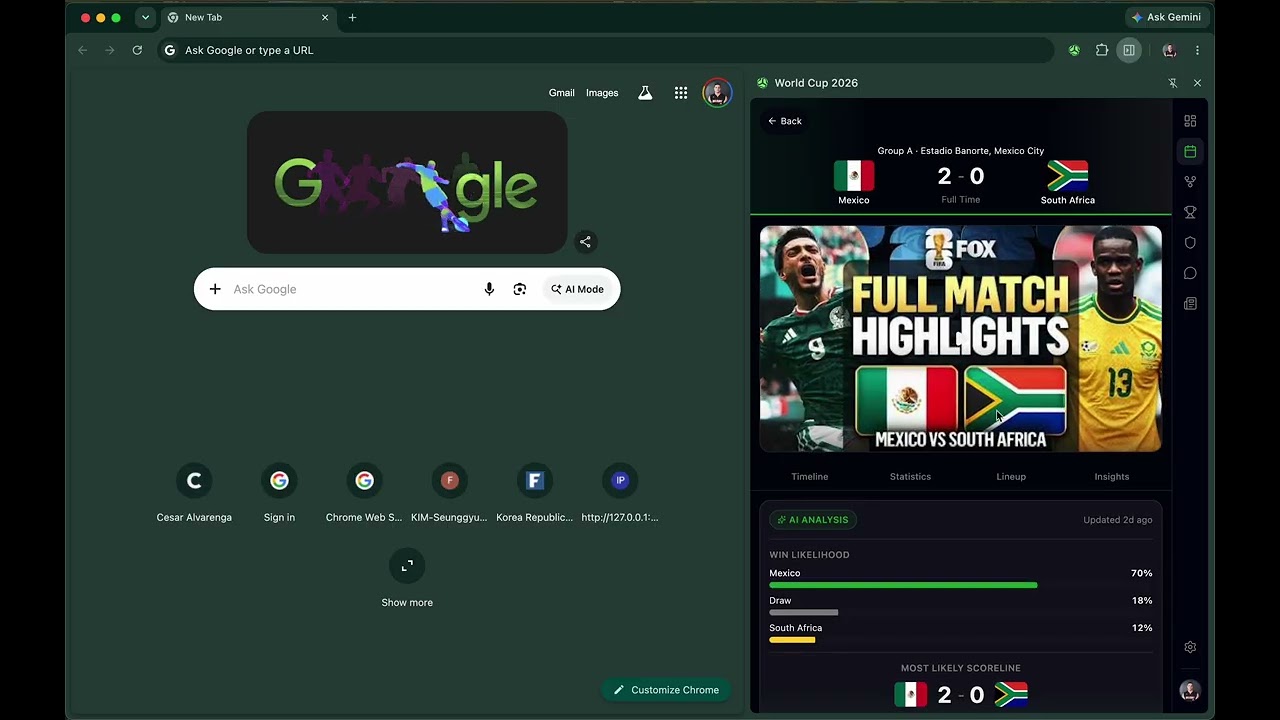The height and width of the screenshot is (720, 1280).
Task: Click the Draw 18% likelihood bar
Action: 804,612
